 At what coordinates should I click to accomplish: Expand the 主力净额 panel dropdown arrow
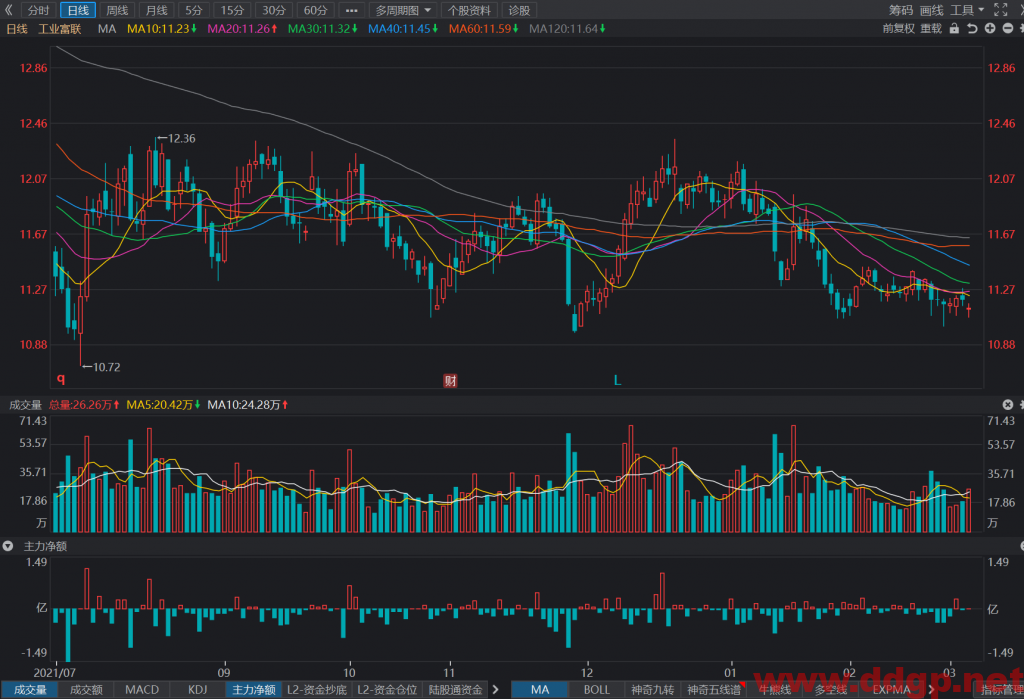(8, 546)
